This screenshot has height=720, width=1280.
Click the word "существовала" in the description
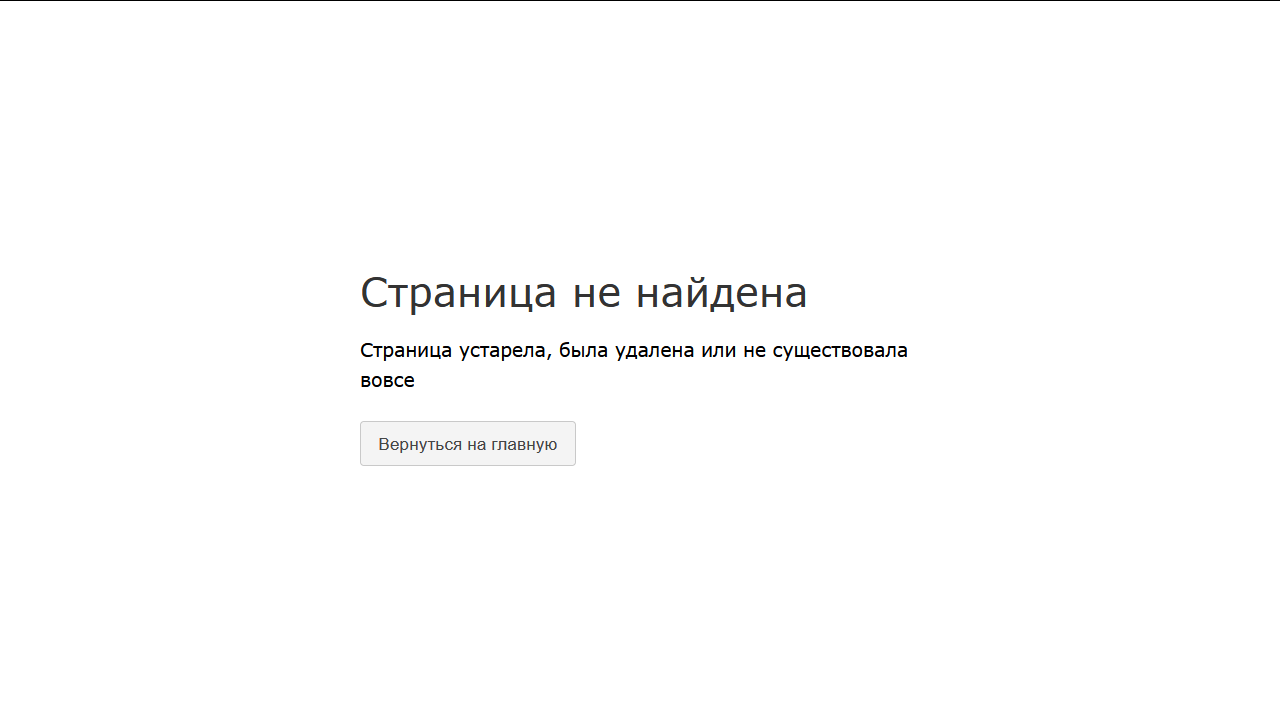tap(840, 351)
